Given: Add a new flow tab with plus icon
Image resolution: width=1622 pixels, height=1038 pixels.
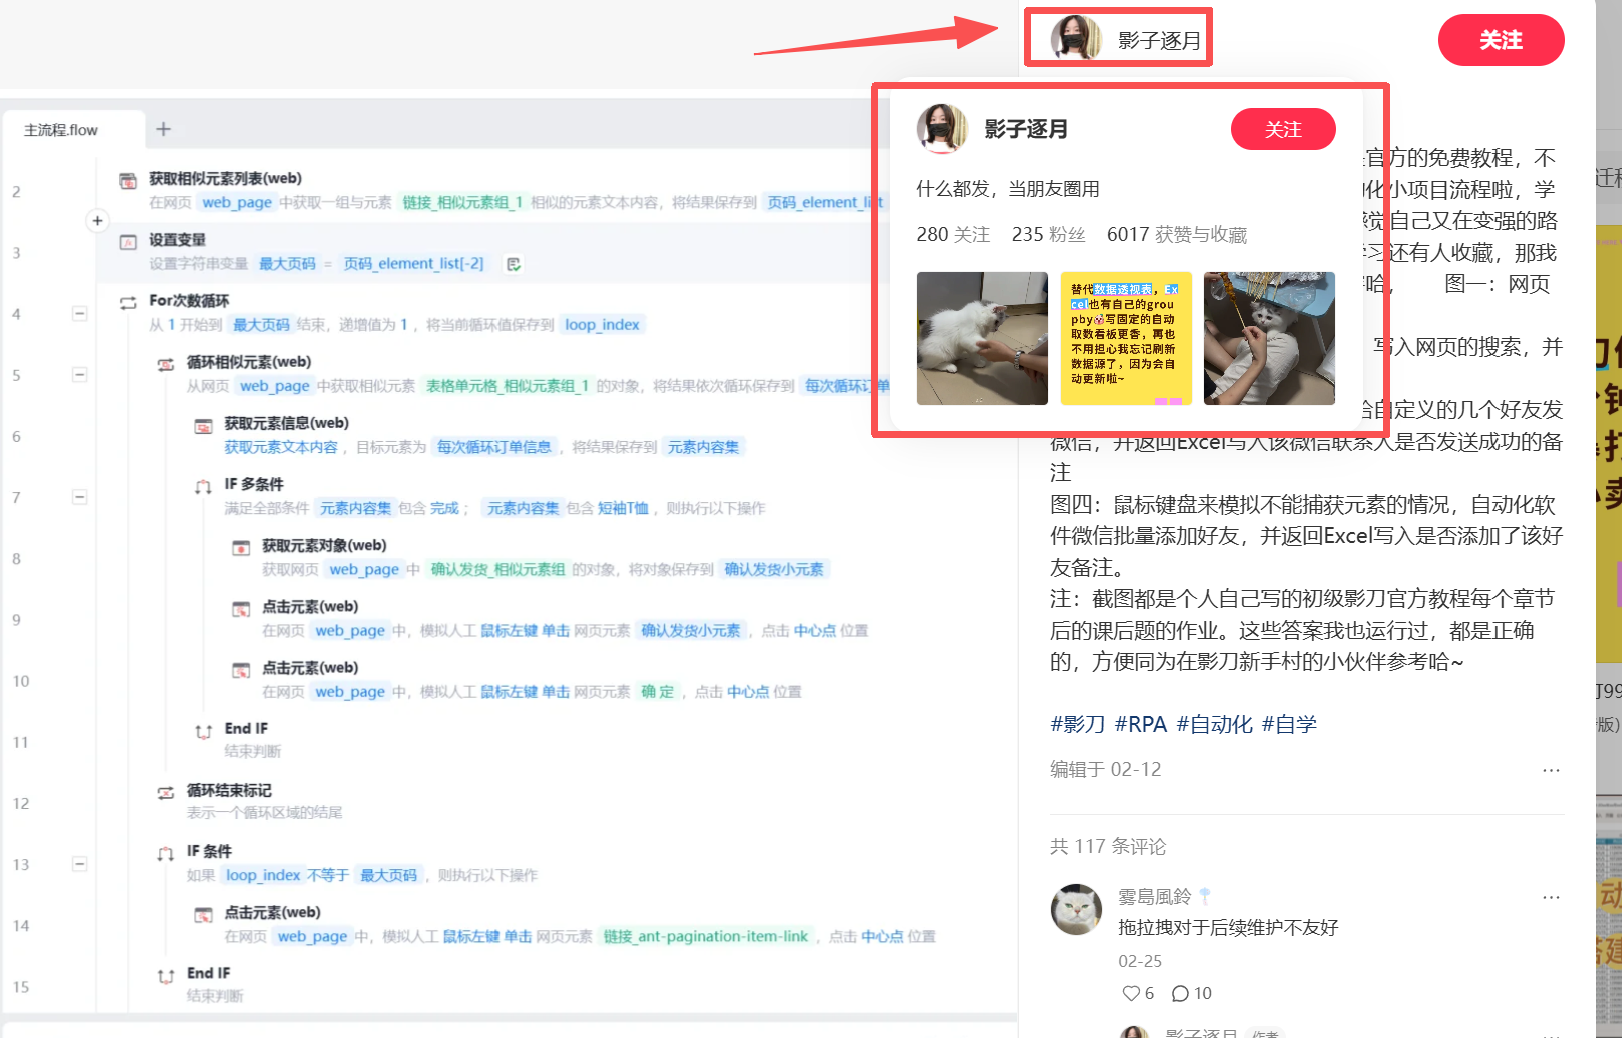Looking at the screenshot, I should tap(164, 129).
